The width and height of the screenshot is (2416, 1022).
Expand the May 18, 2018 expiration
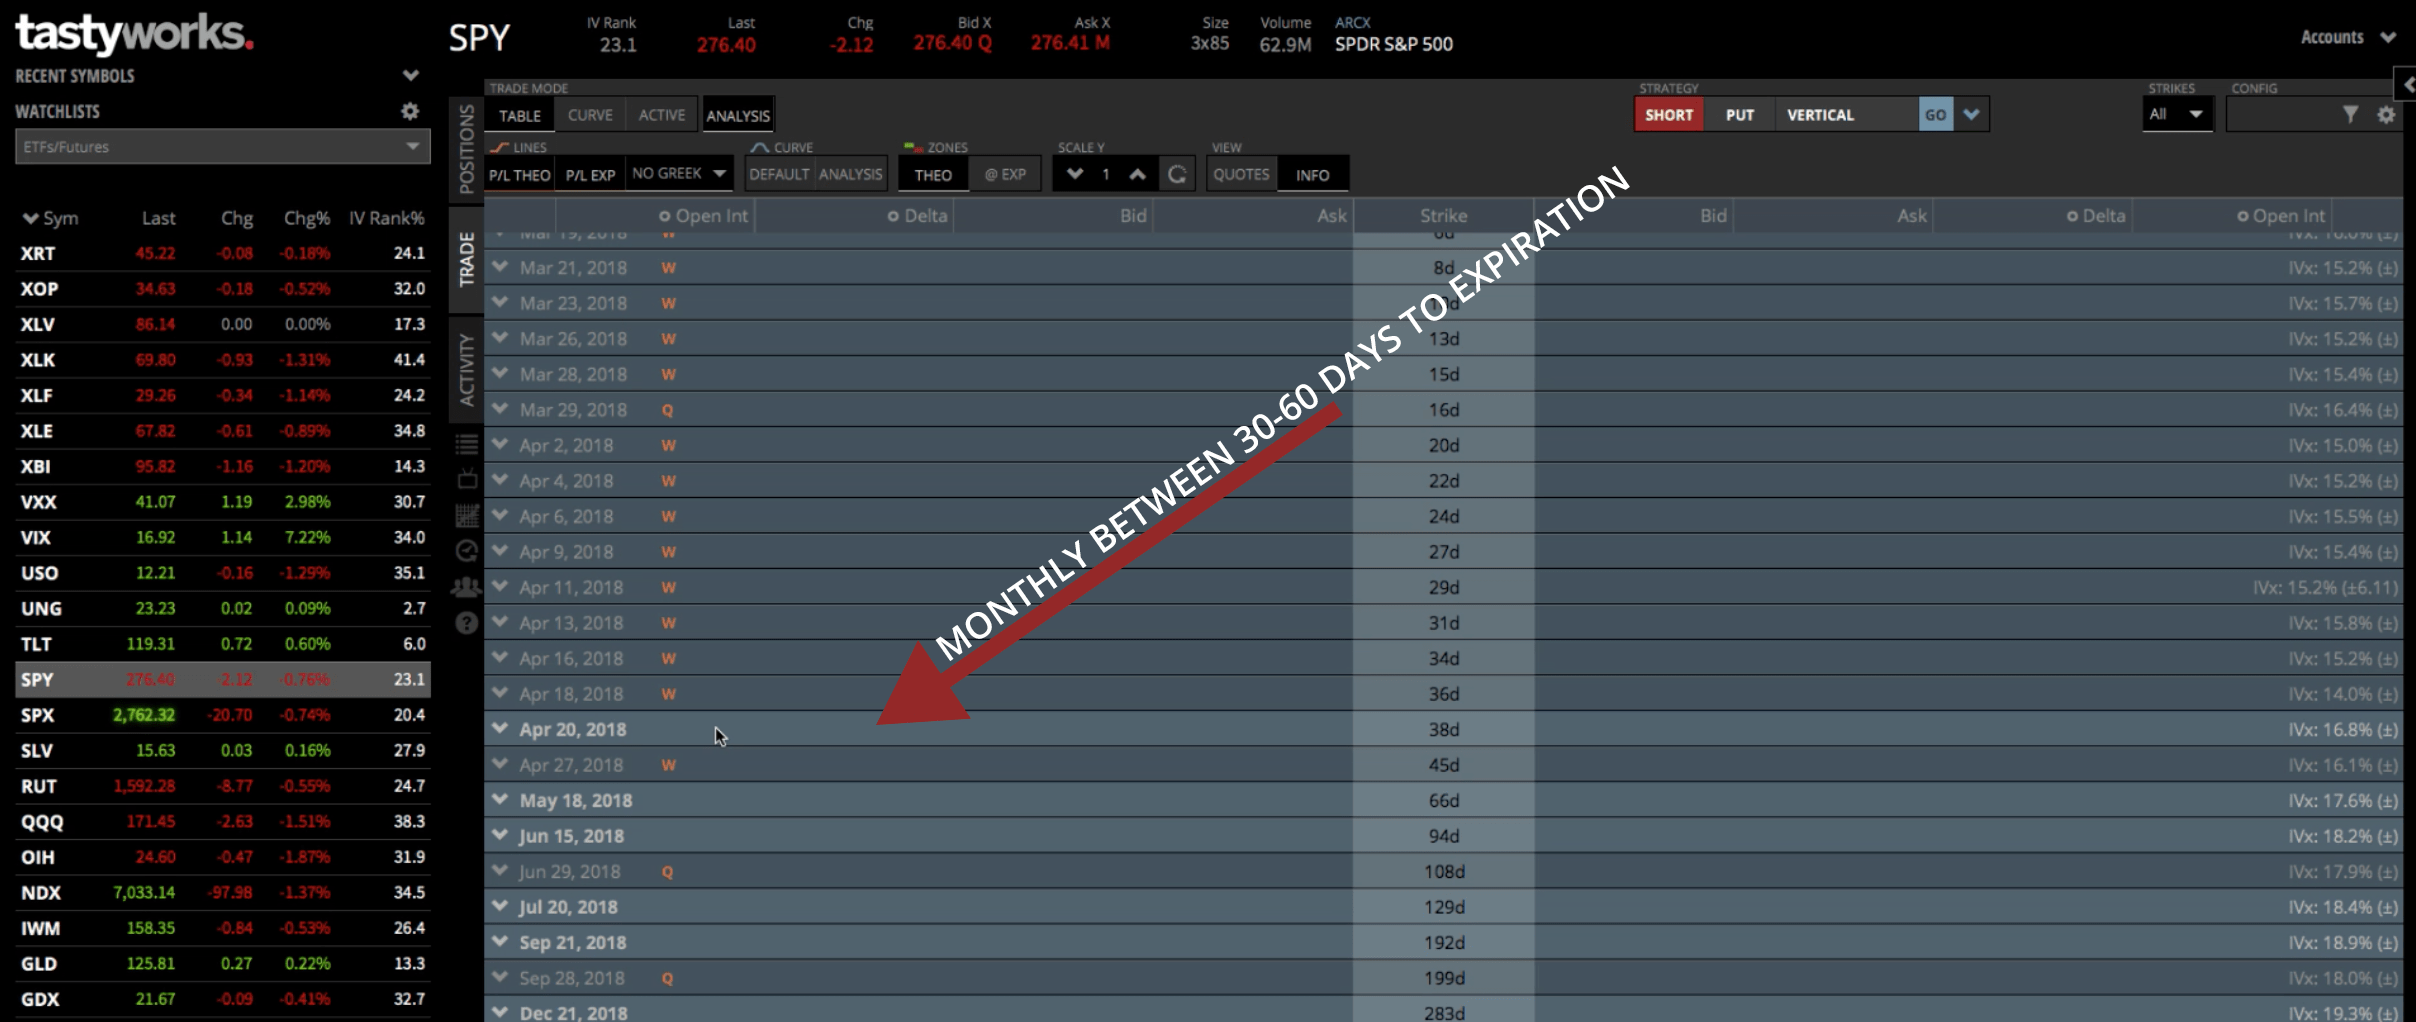point(500,800)
